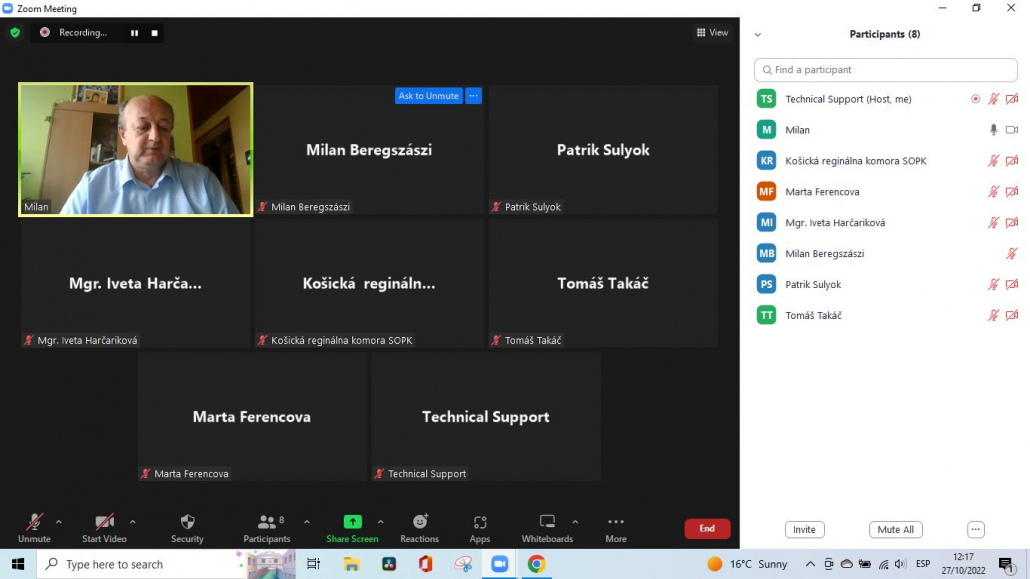Expand audio options arrow beside Unmute
The width and height of the screenshot is (1030, 579).
[x=59, y=521]
